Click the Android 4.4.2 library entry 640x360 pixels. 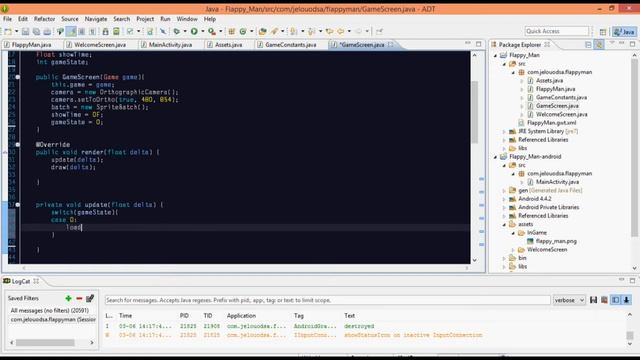[x=534, y=199]
